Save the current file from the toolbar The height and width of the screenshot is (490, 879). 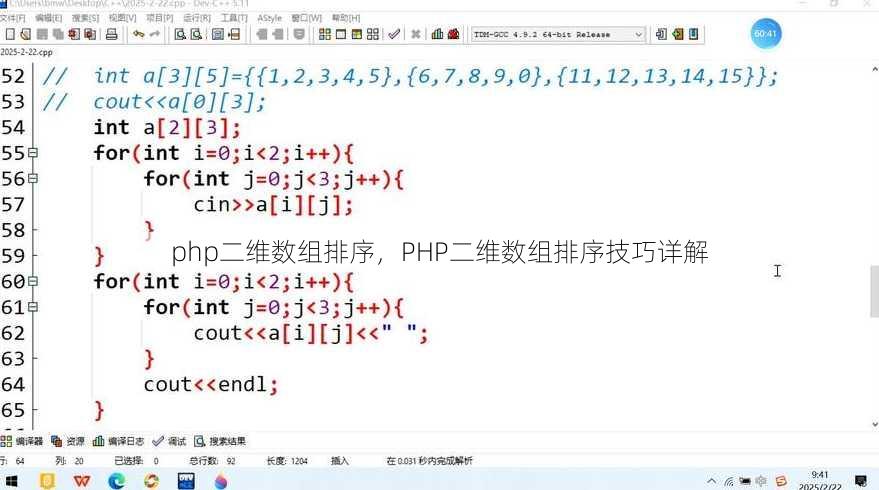tap(41, 34)
